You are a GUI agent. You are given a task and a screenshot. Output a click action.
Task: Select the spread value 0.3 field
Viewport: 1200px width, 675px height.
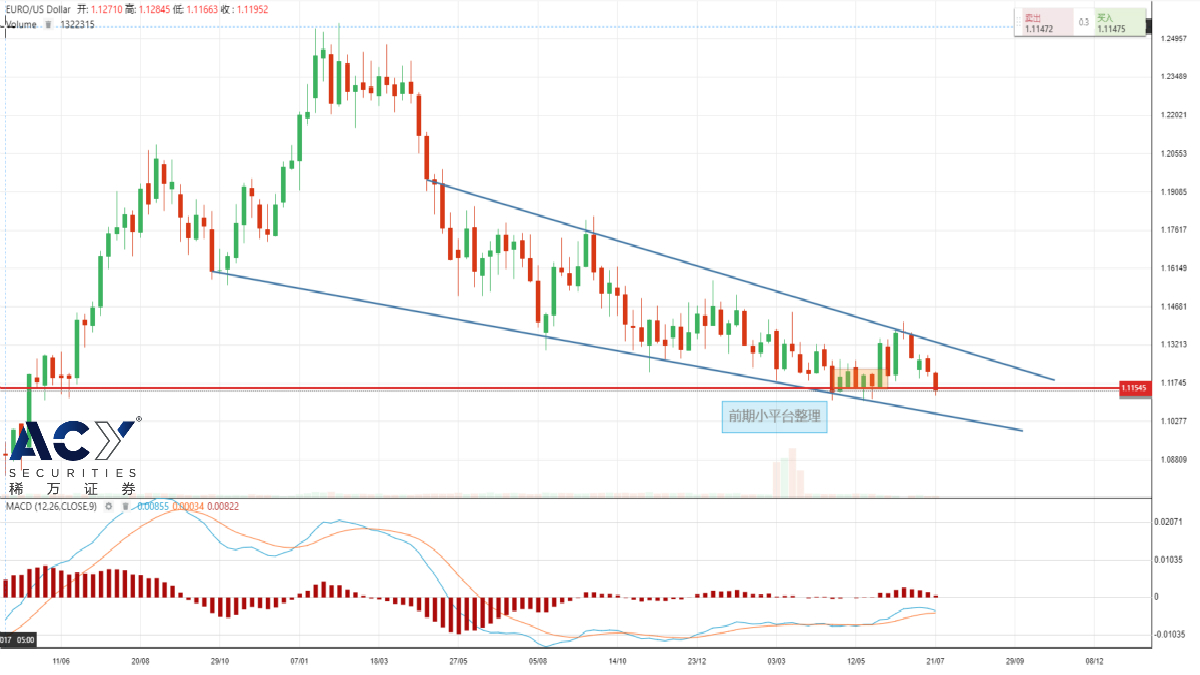[1083, 22]
